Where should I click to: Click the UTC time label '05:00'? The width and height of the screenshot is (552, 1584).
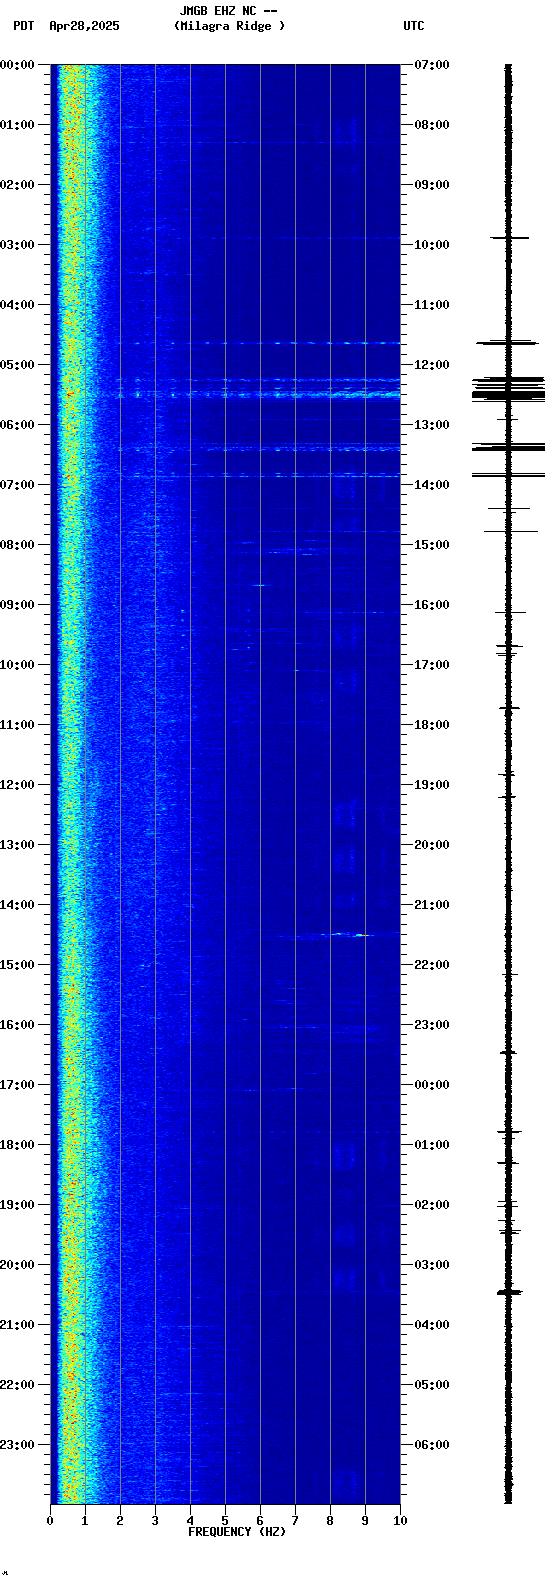(x=432, y=1385)
